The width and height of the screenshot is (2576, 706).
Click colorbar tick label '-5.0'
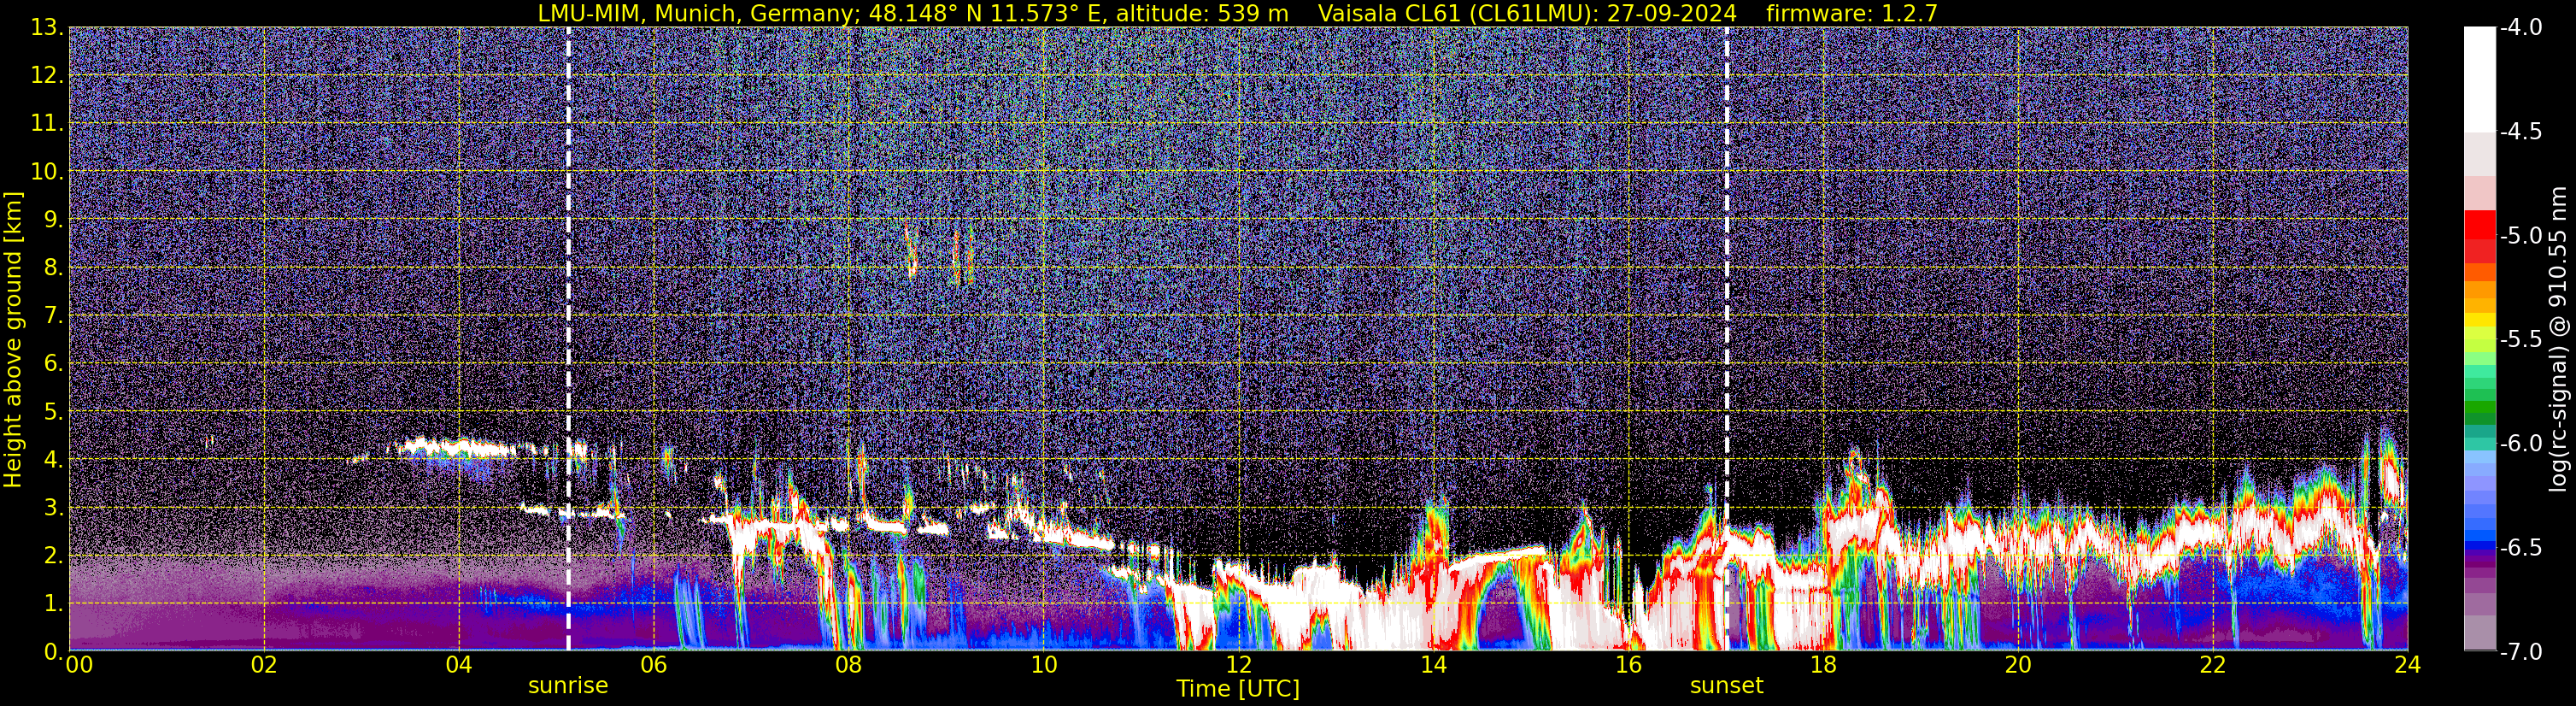2520,235
